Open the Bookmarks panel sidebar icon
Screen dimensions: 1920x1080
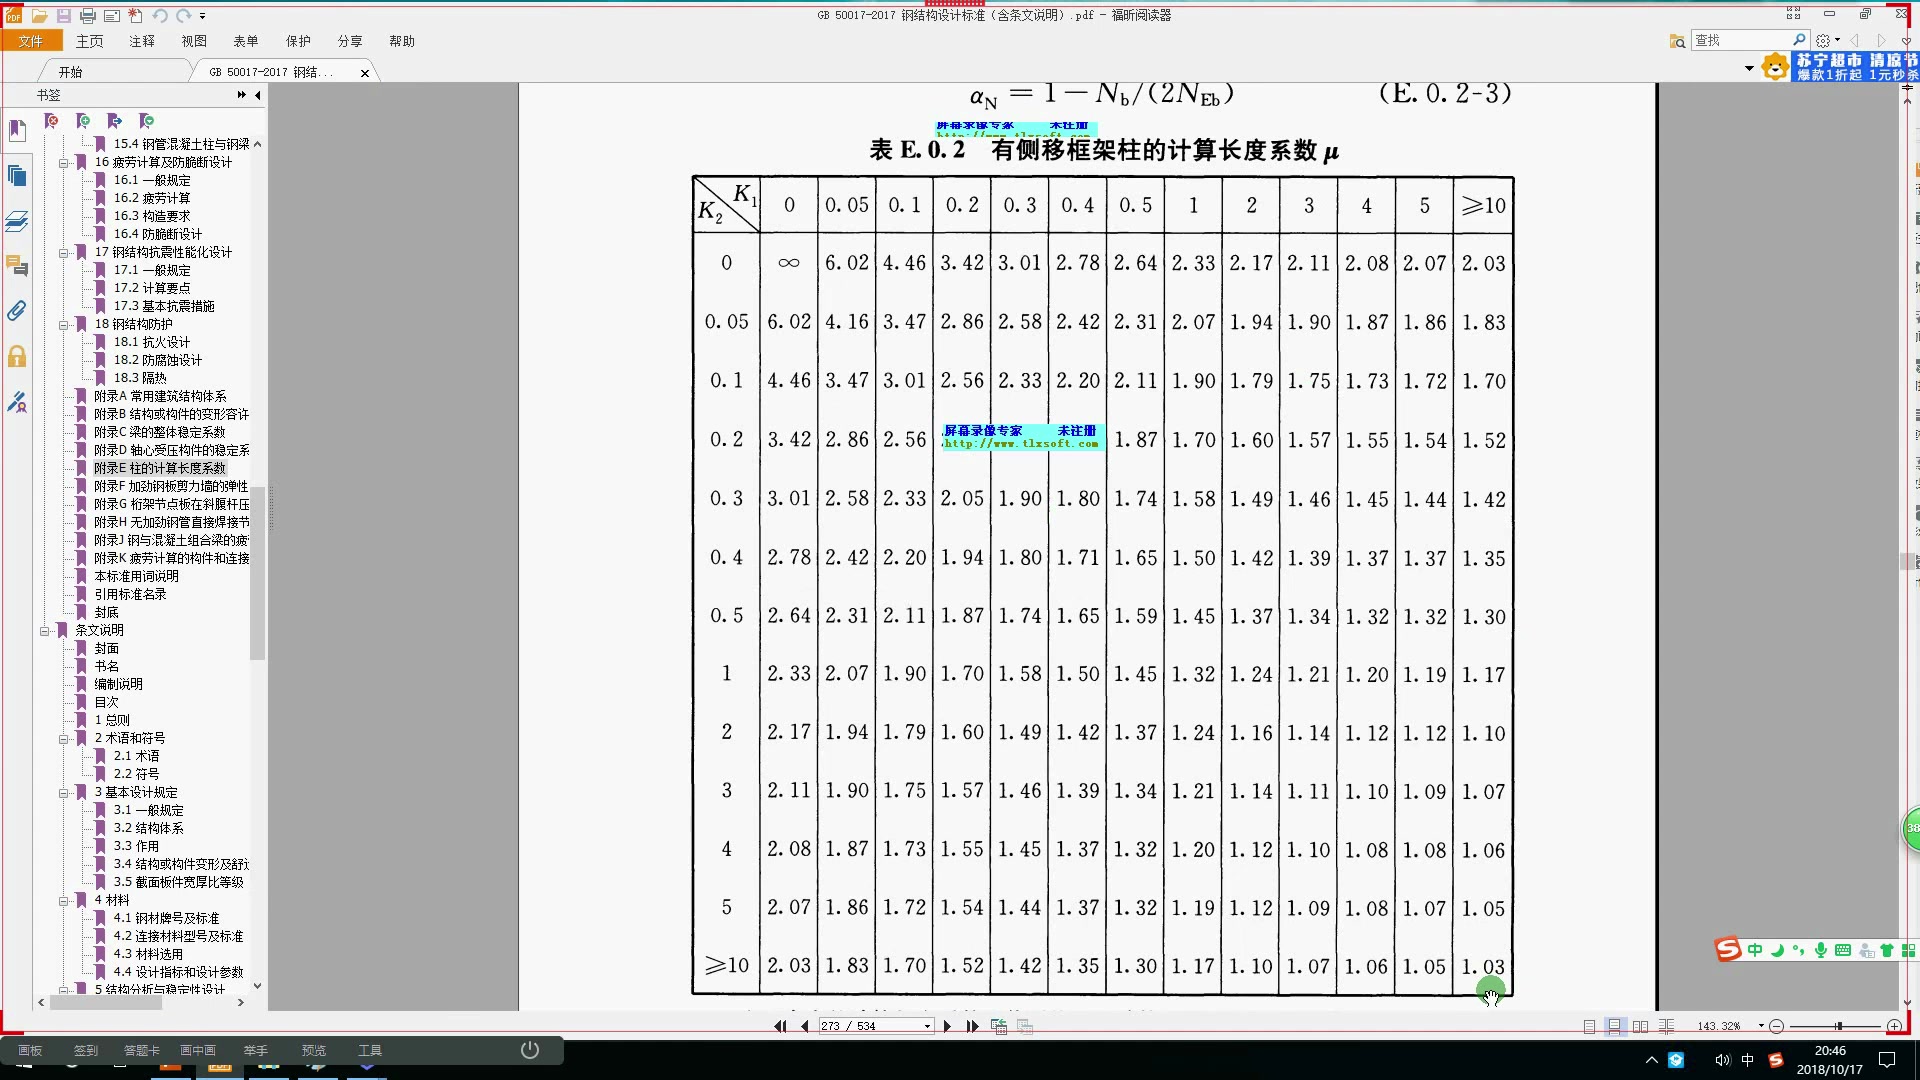click(17, 131)
